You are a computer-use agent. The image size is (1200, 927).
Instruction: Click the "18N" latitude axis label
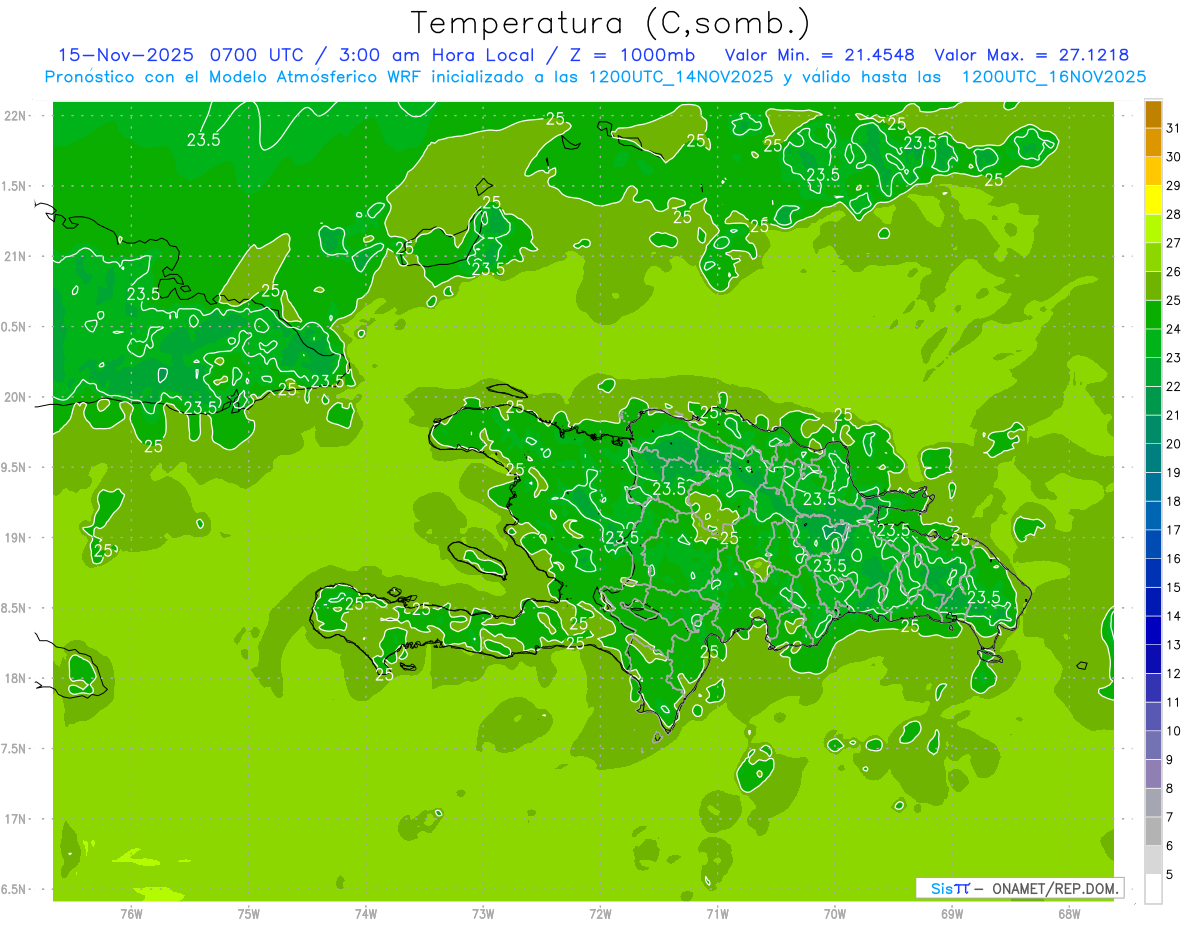(14, 678)
